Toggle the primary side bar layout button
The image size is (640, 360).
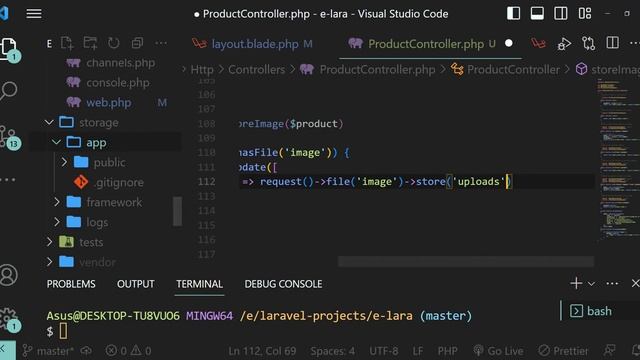click(513, 13)
